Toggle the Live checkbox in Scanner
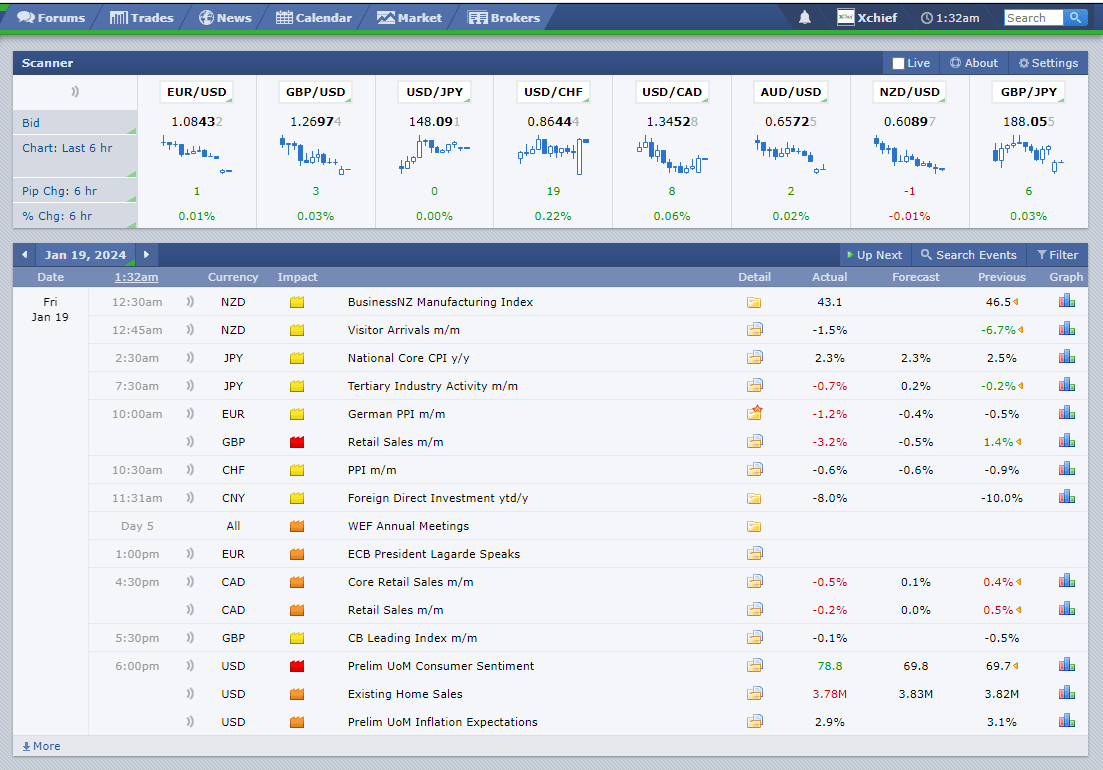This screenshot has width=1103, height=770. tap(898, 63)
